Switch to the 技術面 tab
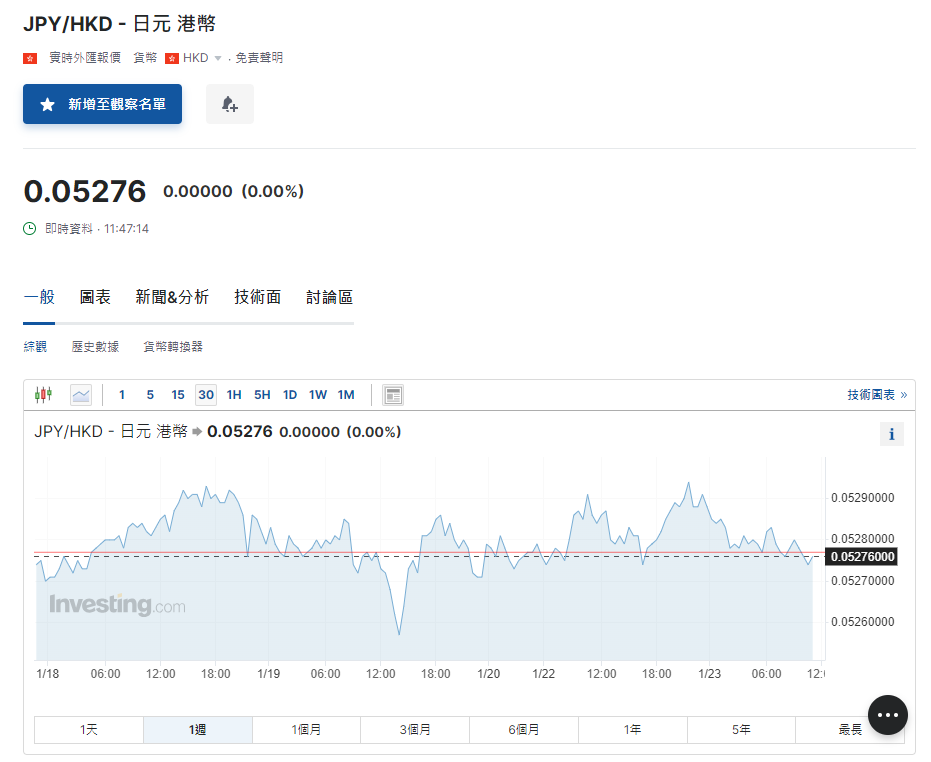 [257, 297]
